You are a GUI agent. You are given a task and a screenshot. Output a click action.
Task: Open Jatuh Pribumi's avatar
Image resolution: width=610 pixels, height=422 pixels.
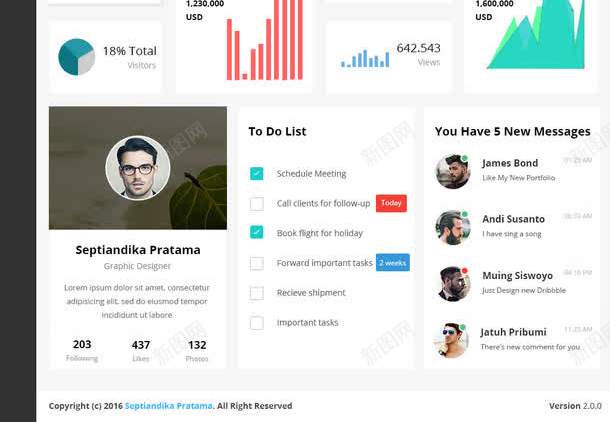point(451,340)
